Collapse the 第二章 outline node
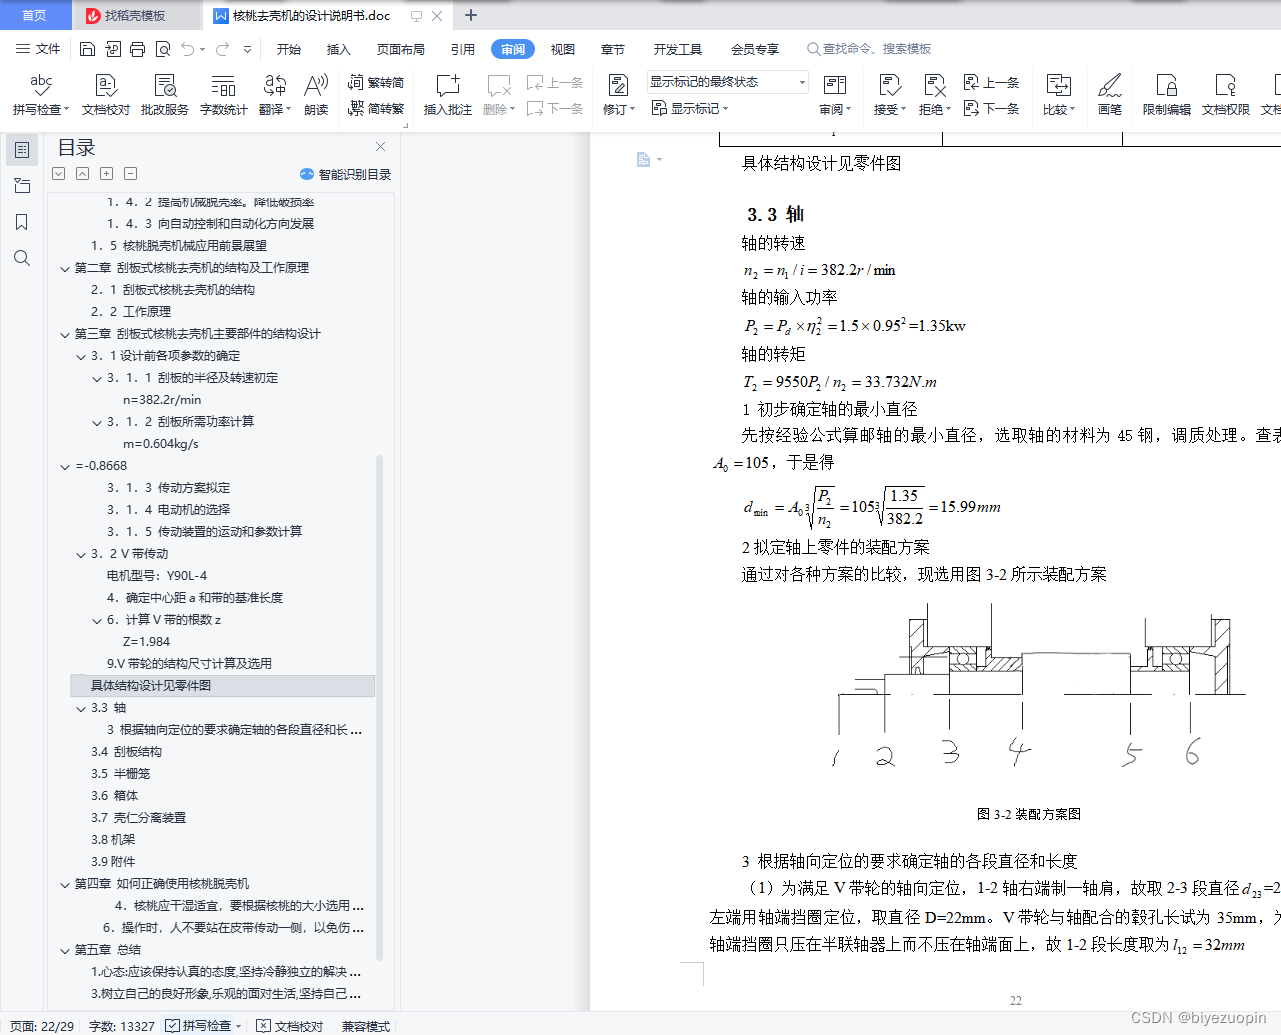 [65, 268]
